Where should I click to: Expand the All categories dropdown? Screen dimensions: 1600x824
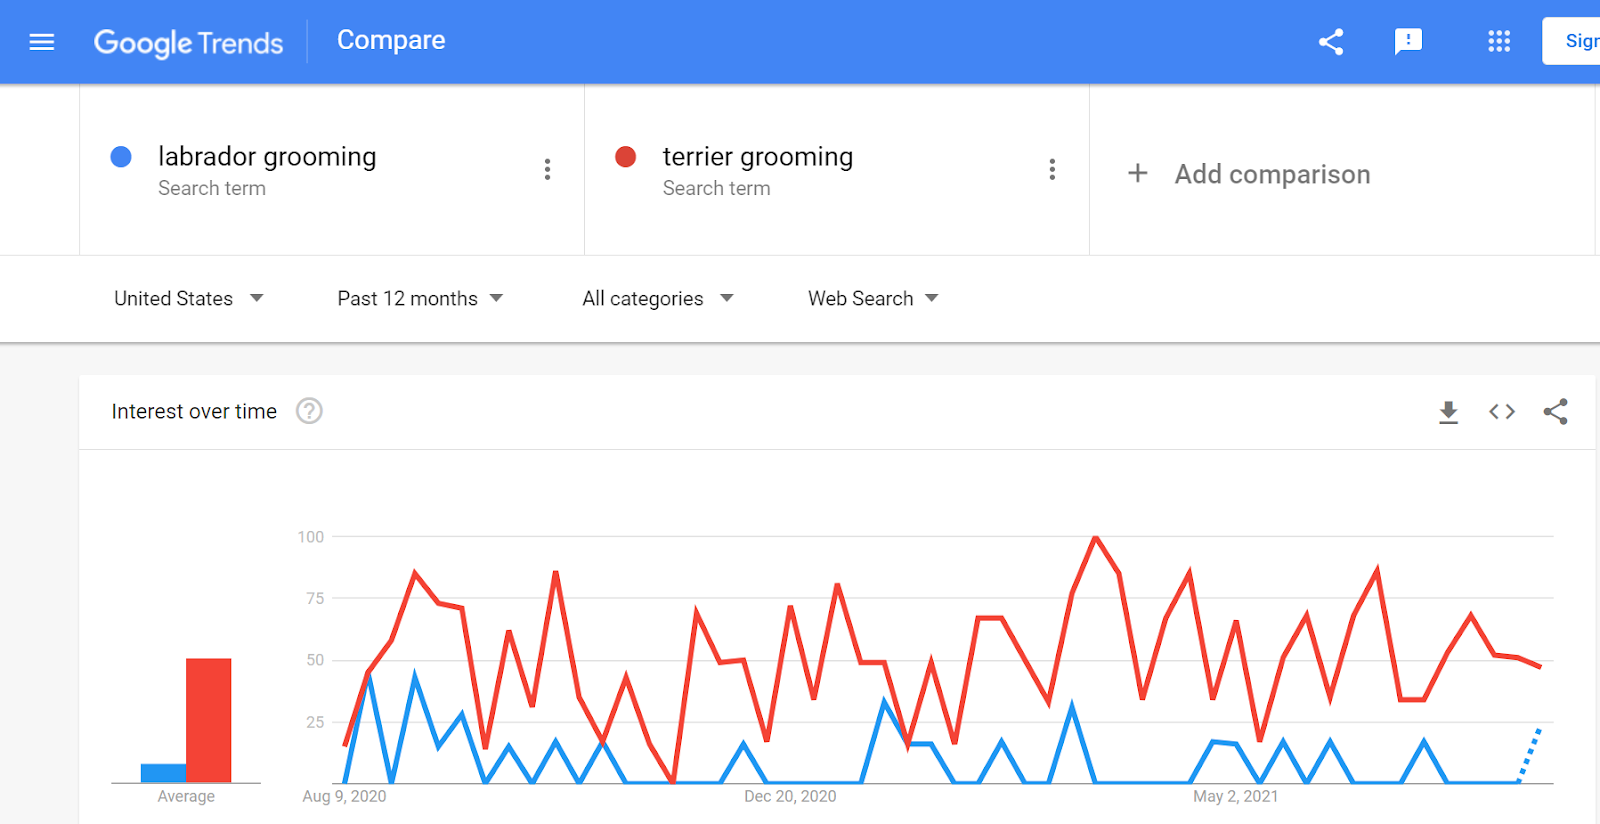pyautogui.click(x=657, y=298)
